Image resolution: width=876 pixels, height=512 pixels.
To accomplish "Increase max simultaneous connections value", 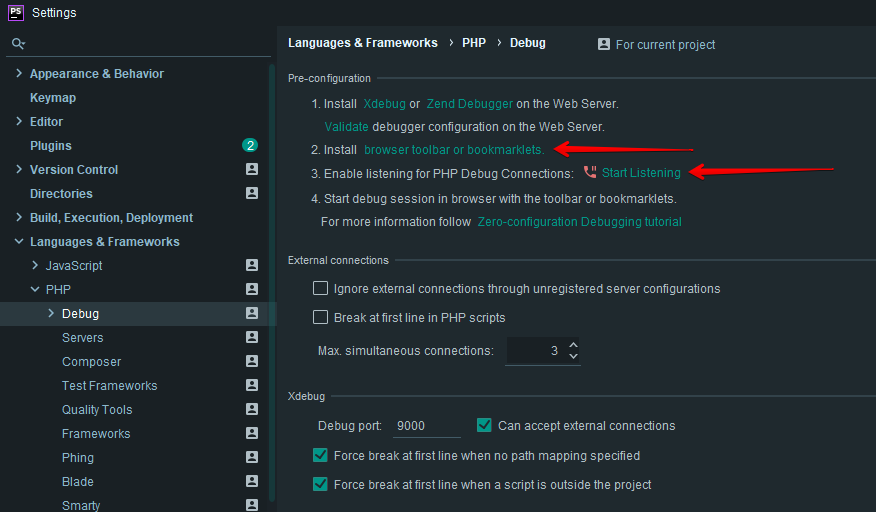I will [x=573, y=345].
